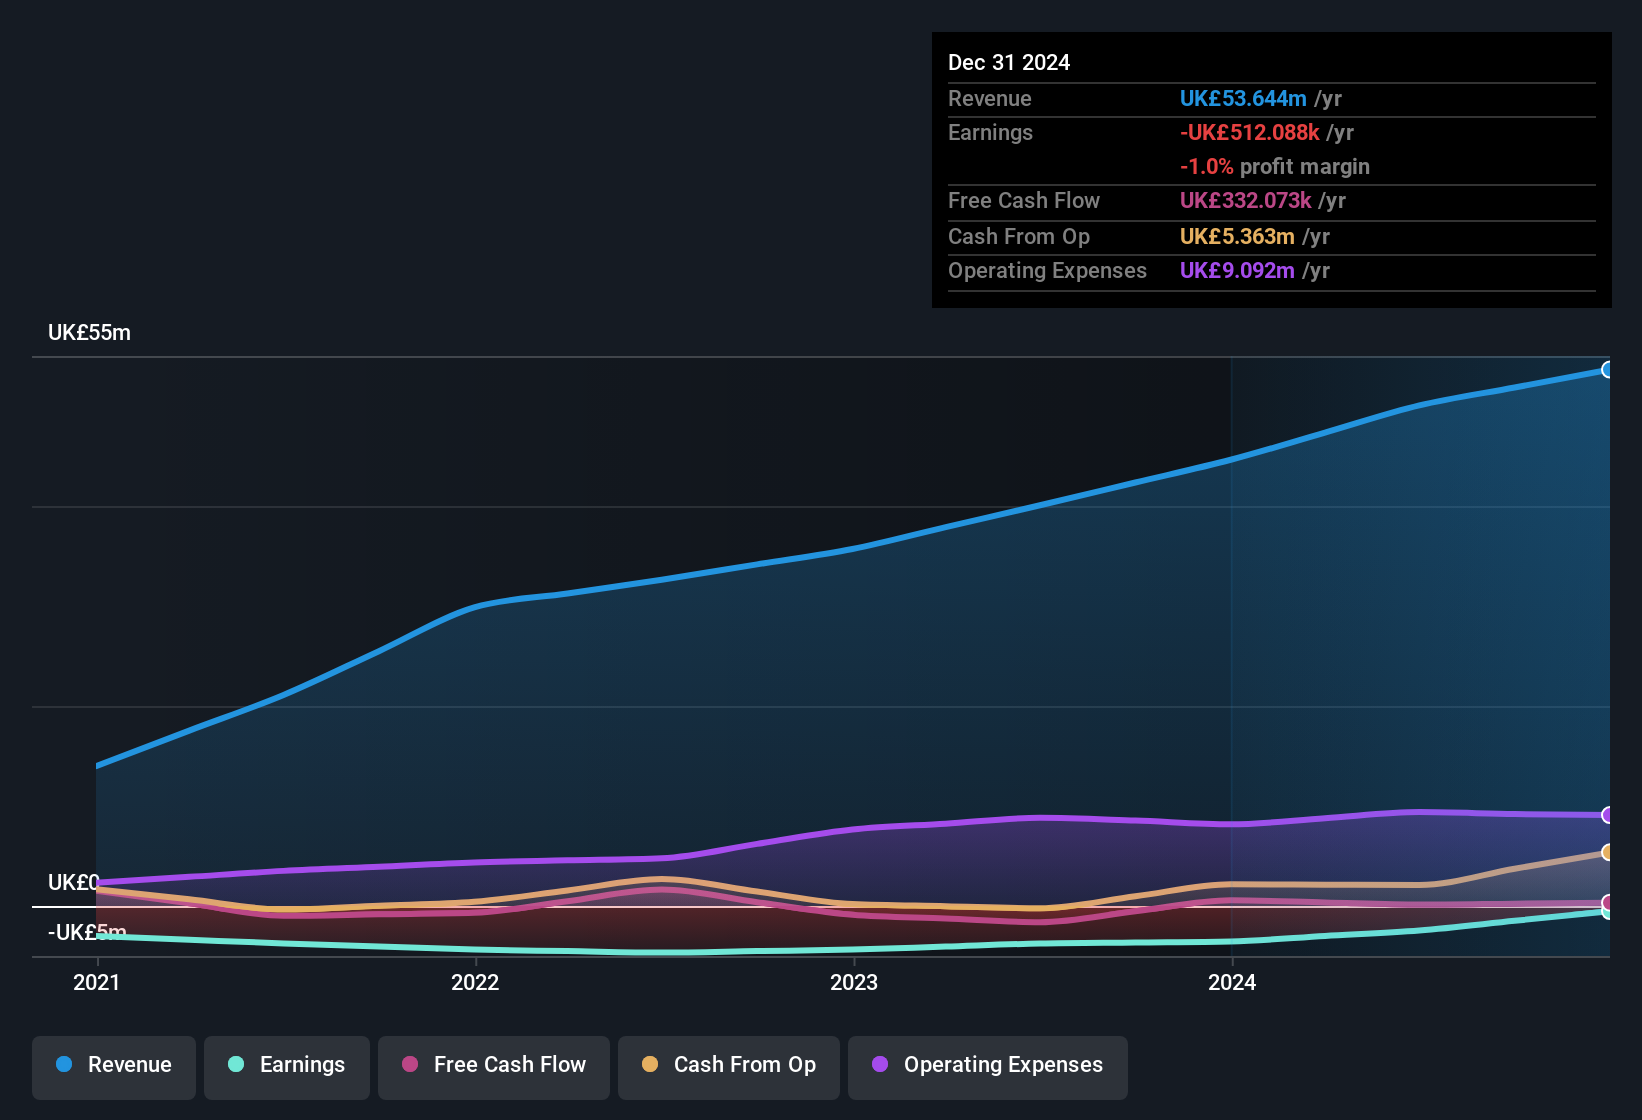Click the -UK£512.088k earnings value
This screenshot has width=1642, height=1120.
tap(1250, 133)
